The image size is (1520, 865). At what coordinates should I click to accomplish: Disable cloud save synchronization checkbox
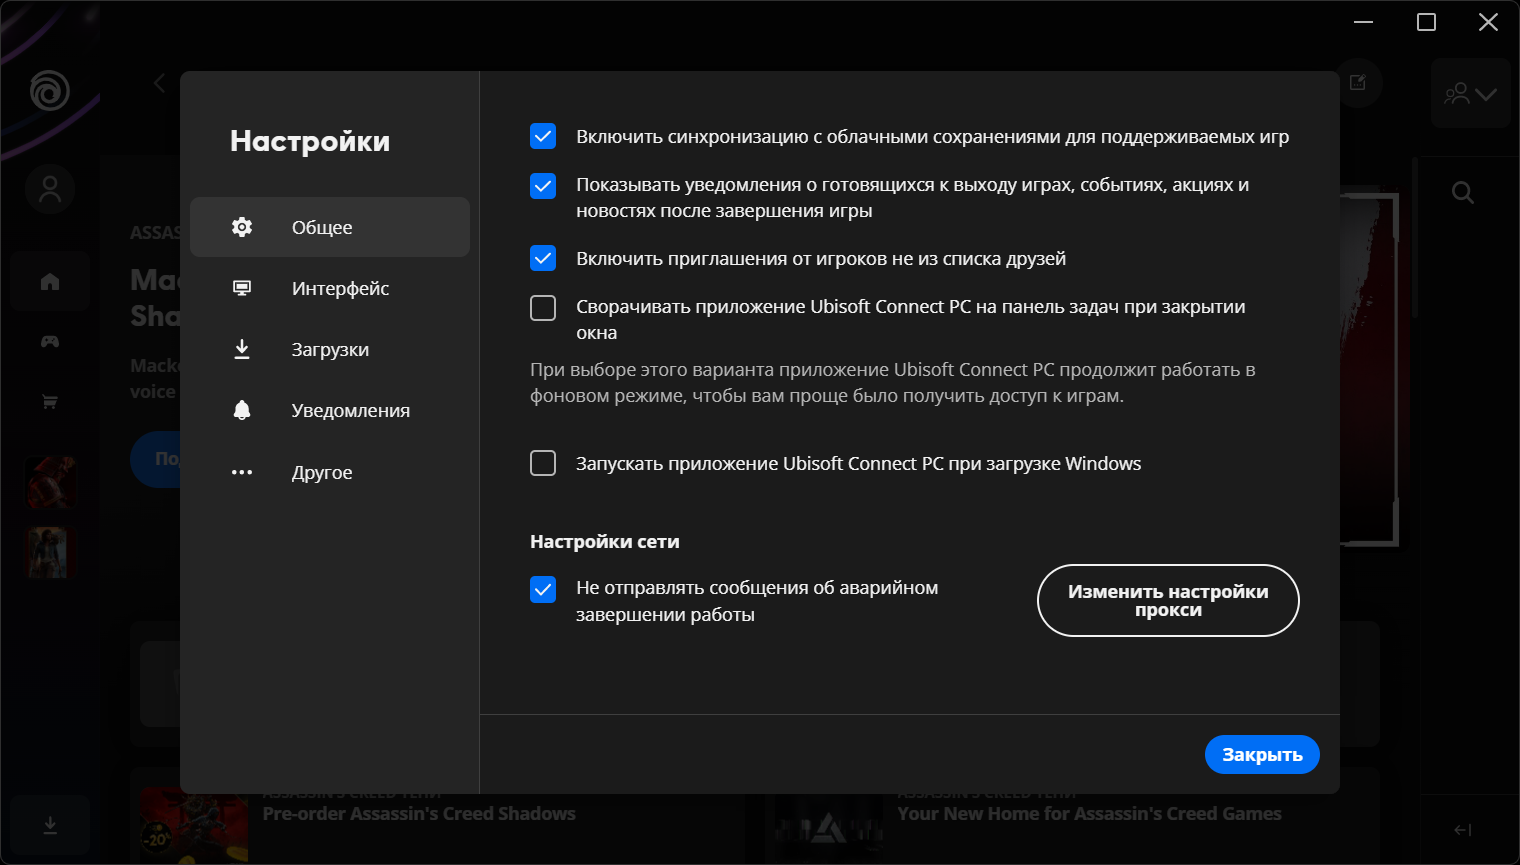(543, 136)
